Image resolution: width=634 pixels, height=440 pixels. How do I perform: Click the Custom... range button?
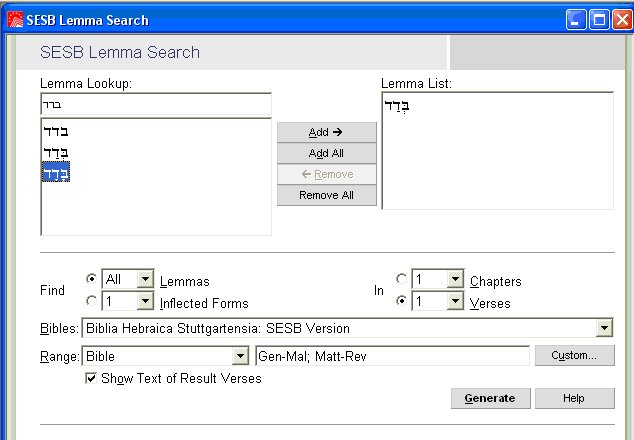574,355
